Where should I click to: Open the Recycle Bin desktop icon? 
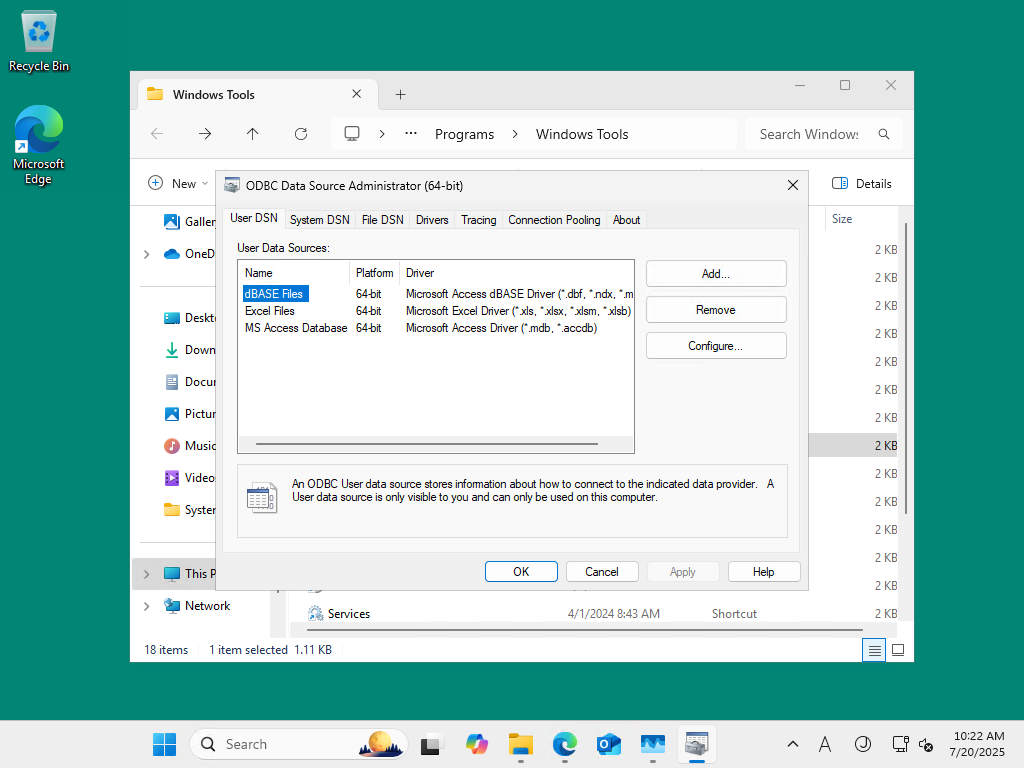[x=39, y=41]
